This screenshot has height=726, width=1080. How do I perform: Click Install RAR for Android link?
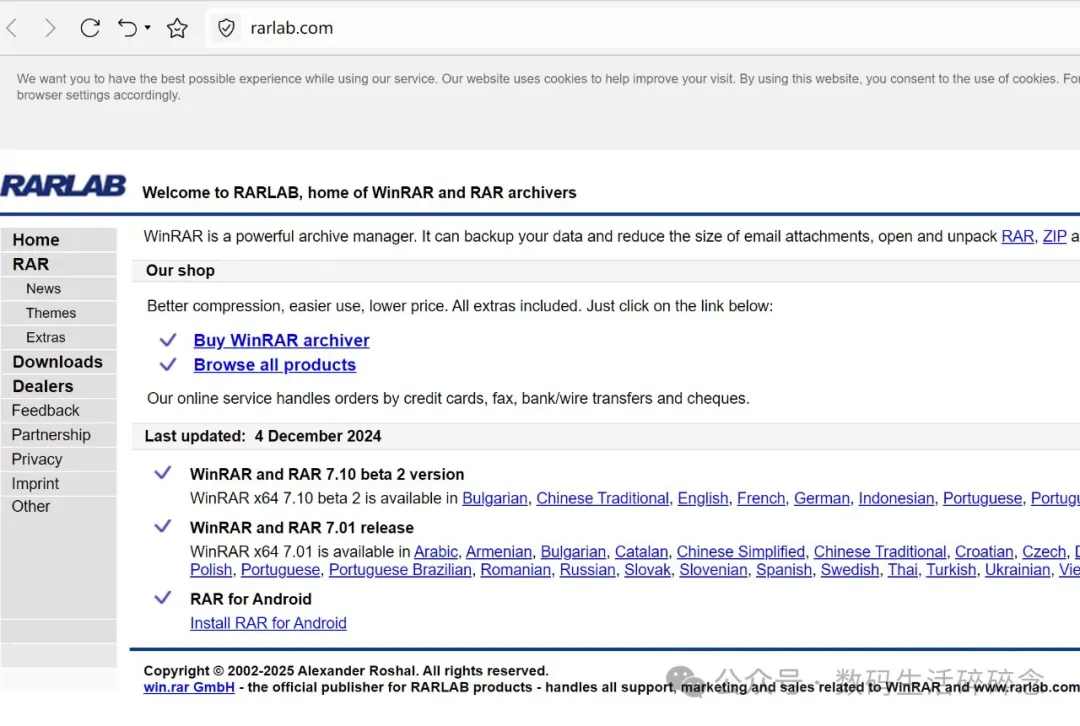point(268,623)
